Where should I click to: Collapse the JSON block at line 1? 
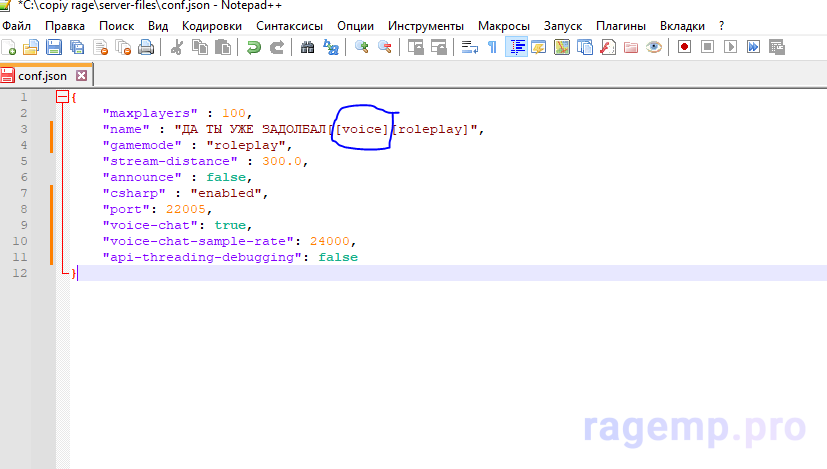tap(63, 97)
